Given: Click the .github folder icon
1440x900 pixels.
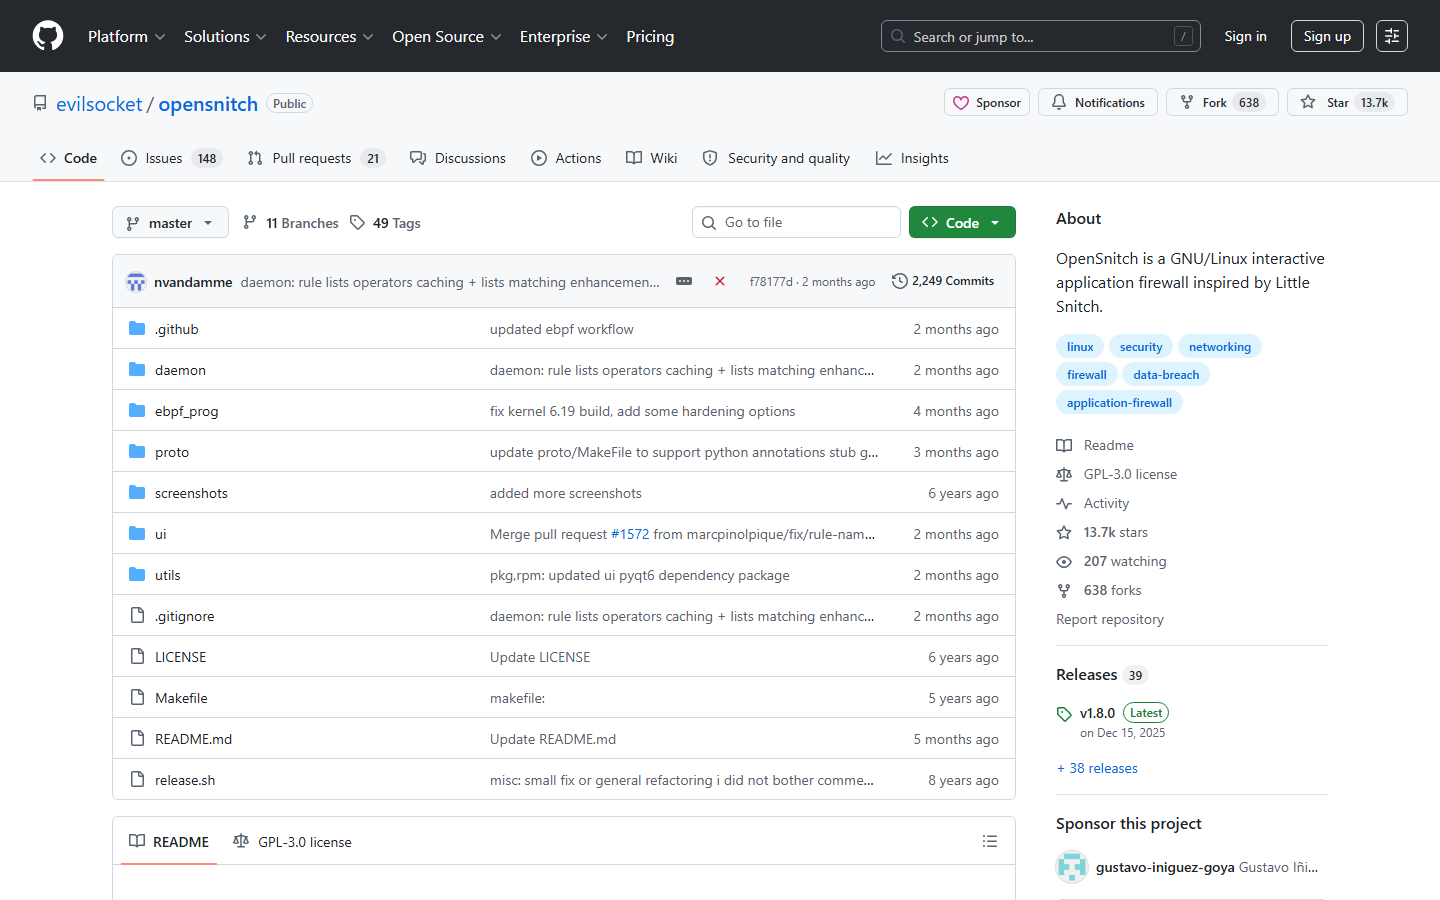Looking at the screenshot, I should pyautogui.click(x=137, y=329).
